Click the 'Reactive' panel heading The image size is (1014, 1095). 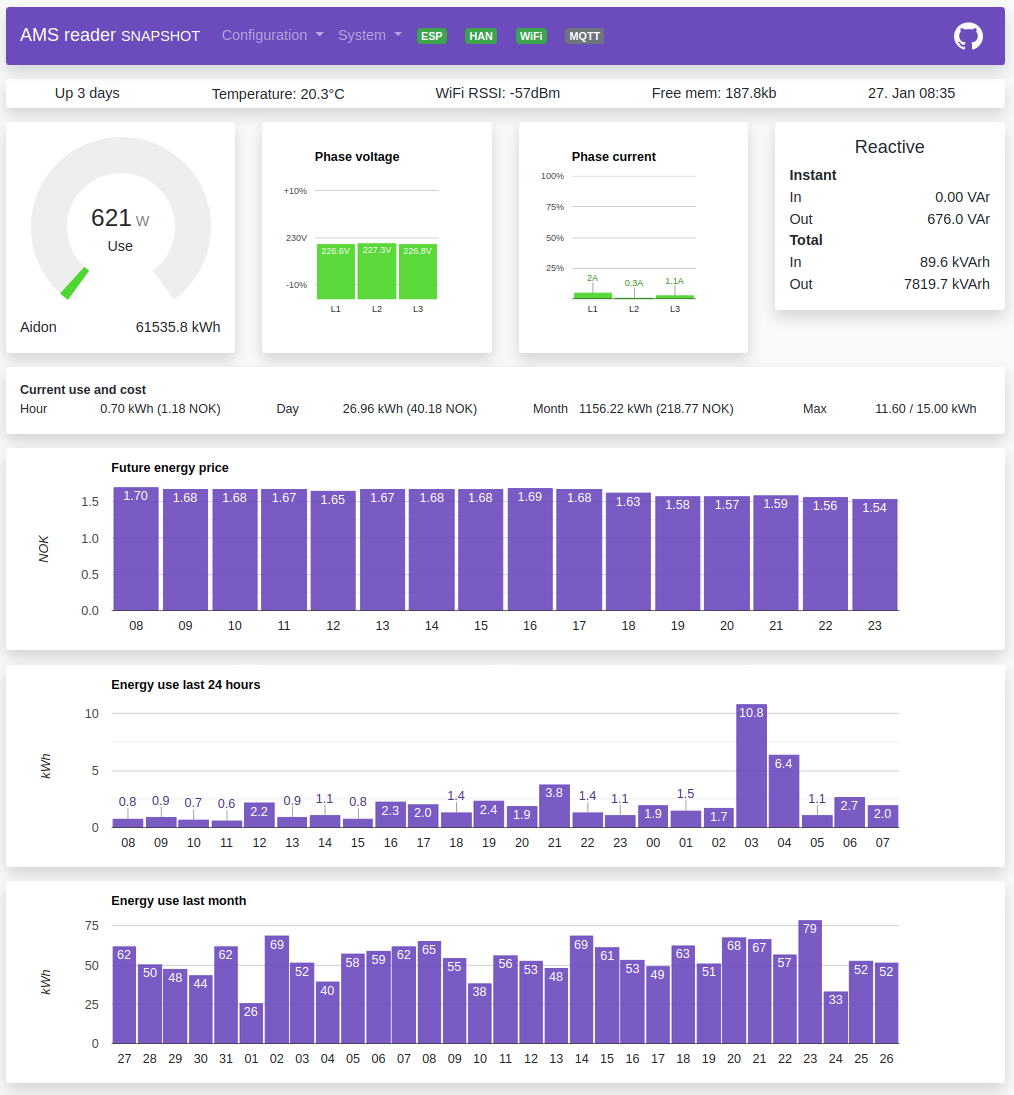pos(889,147)
